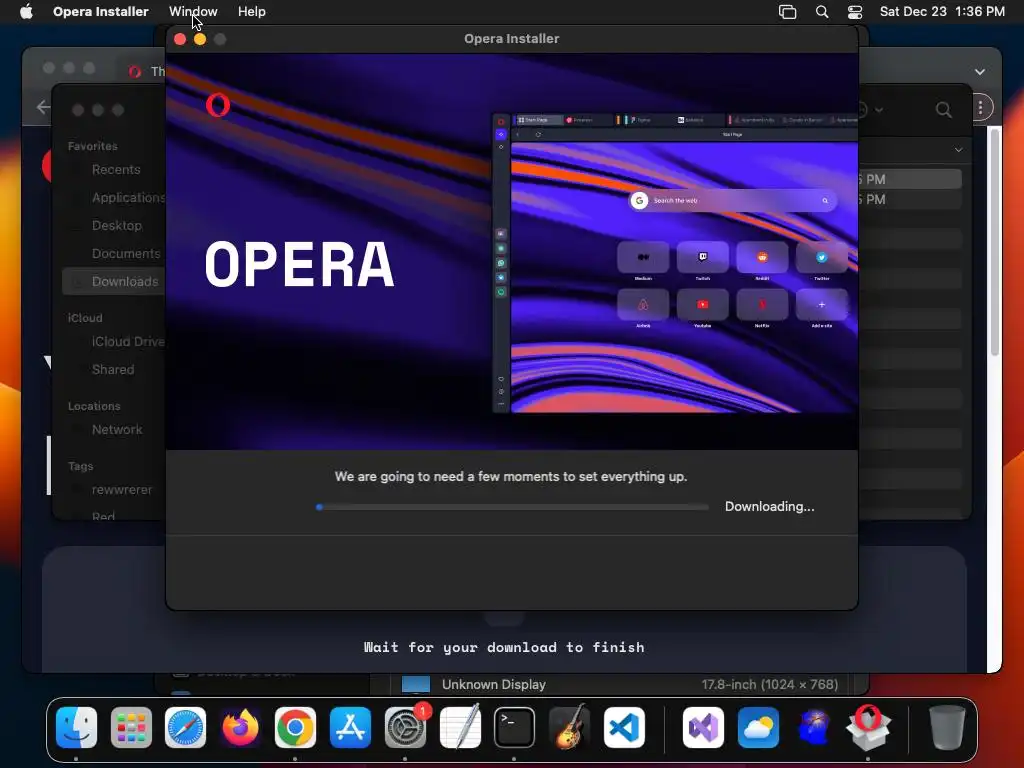Screen dimensions: 1024x768
Task: Launch Visual Studio from the Dock
Action: click(703, 727)
